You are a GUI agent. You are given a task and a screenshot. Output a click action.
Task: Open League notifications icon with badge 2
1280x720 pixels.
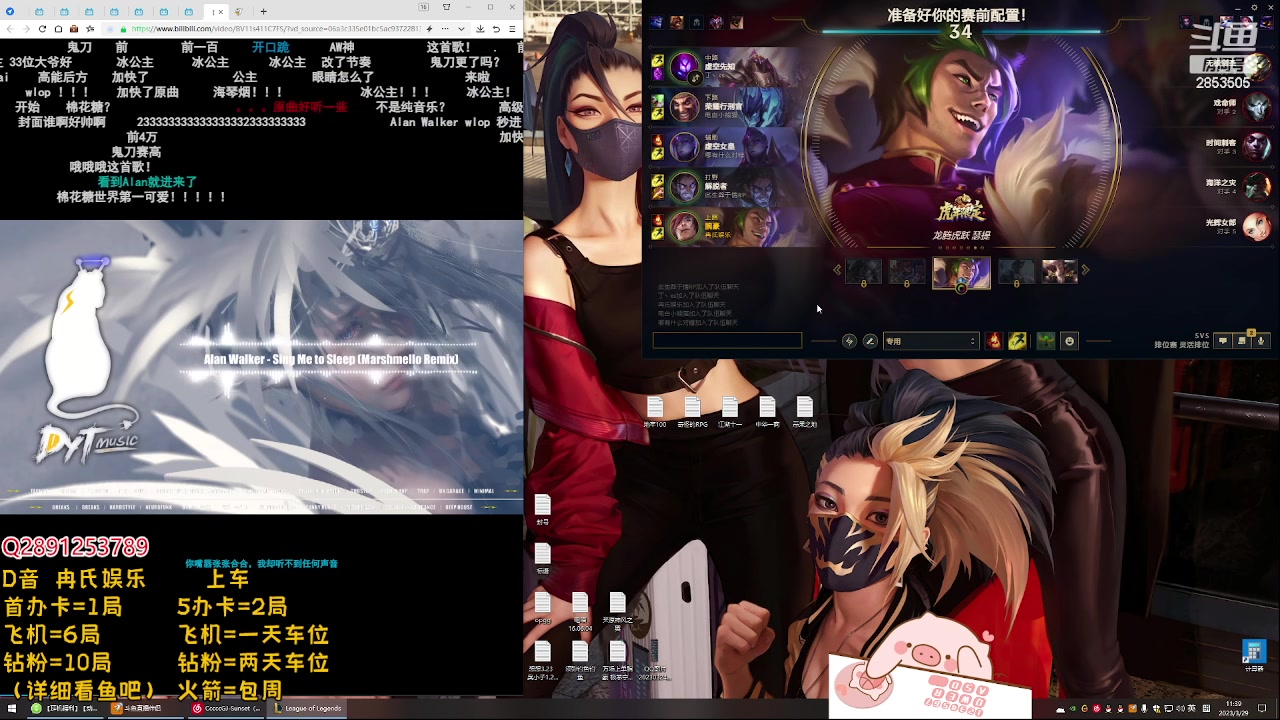pos(1241,341)
